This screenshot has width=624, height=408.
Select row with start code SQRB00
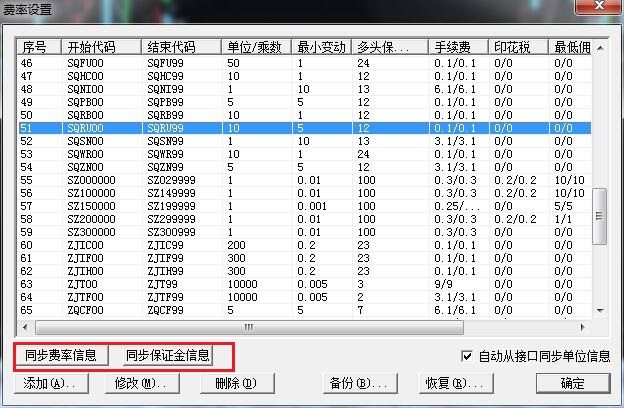[x=304, y=115]
